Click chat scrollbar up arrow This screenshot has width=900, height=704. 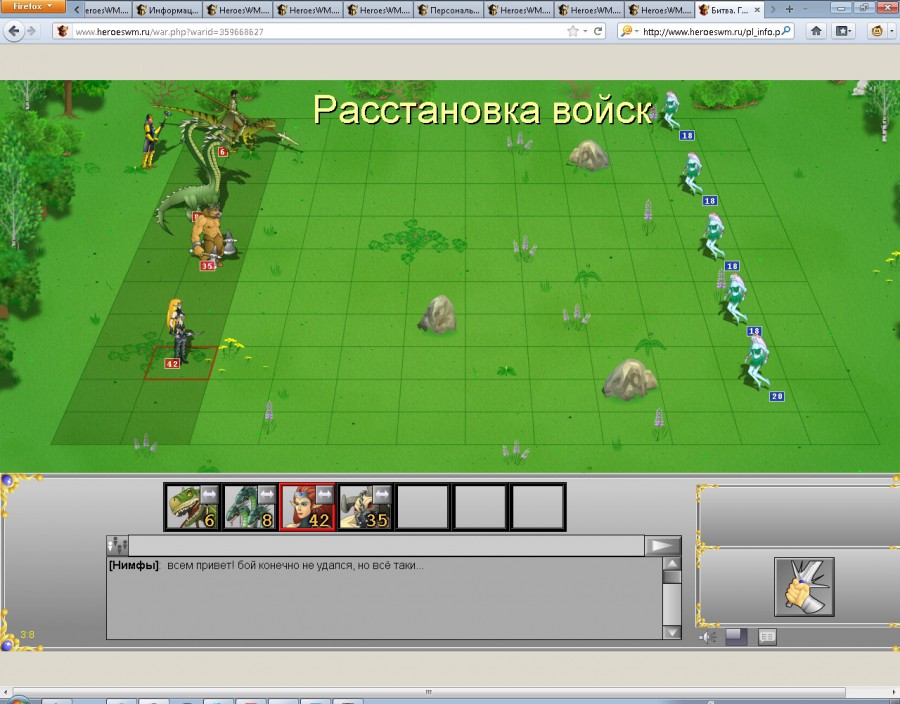tap(672, 563)
